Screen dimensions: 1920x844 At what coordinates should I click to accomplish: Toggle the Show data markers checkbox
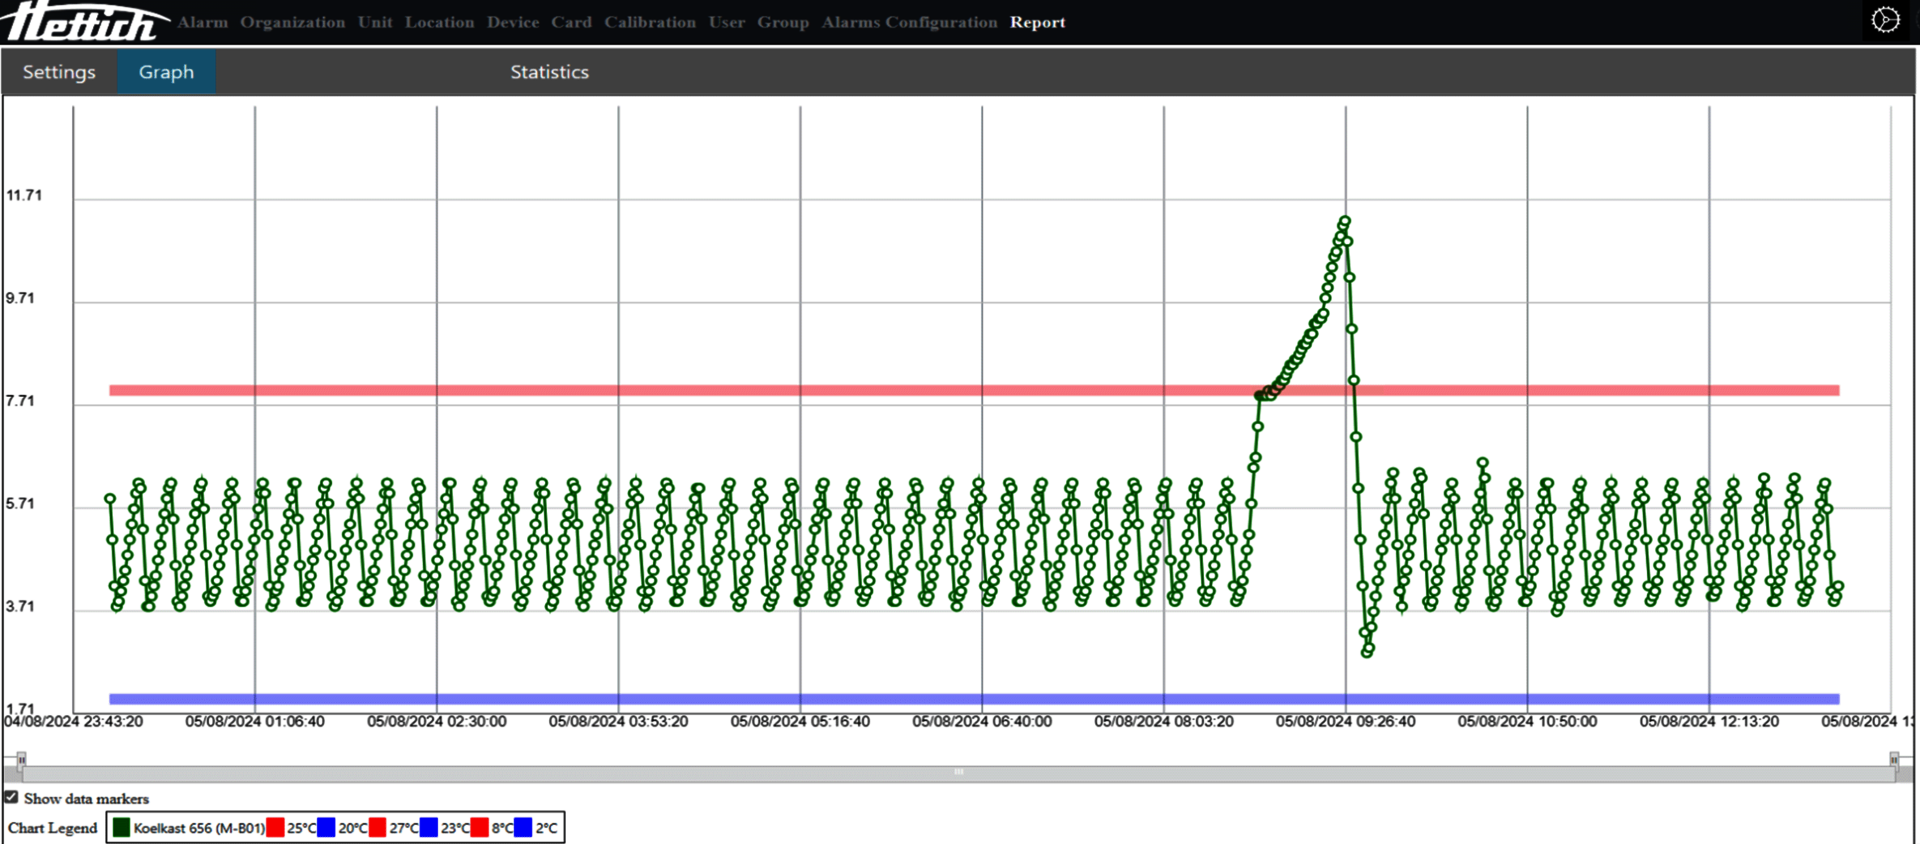point(12,798)
